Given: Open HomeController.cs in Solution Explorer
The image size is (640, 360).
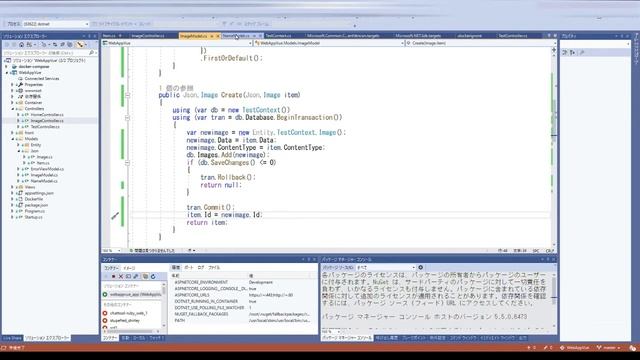Looking at the screenshot, I should (47, 115).
